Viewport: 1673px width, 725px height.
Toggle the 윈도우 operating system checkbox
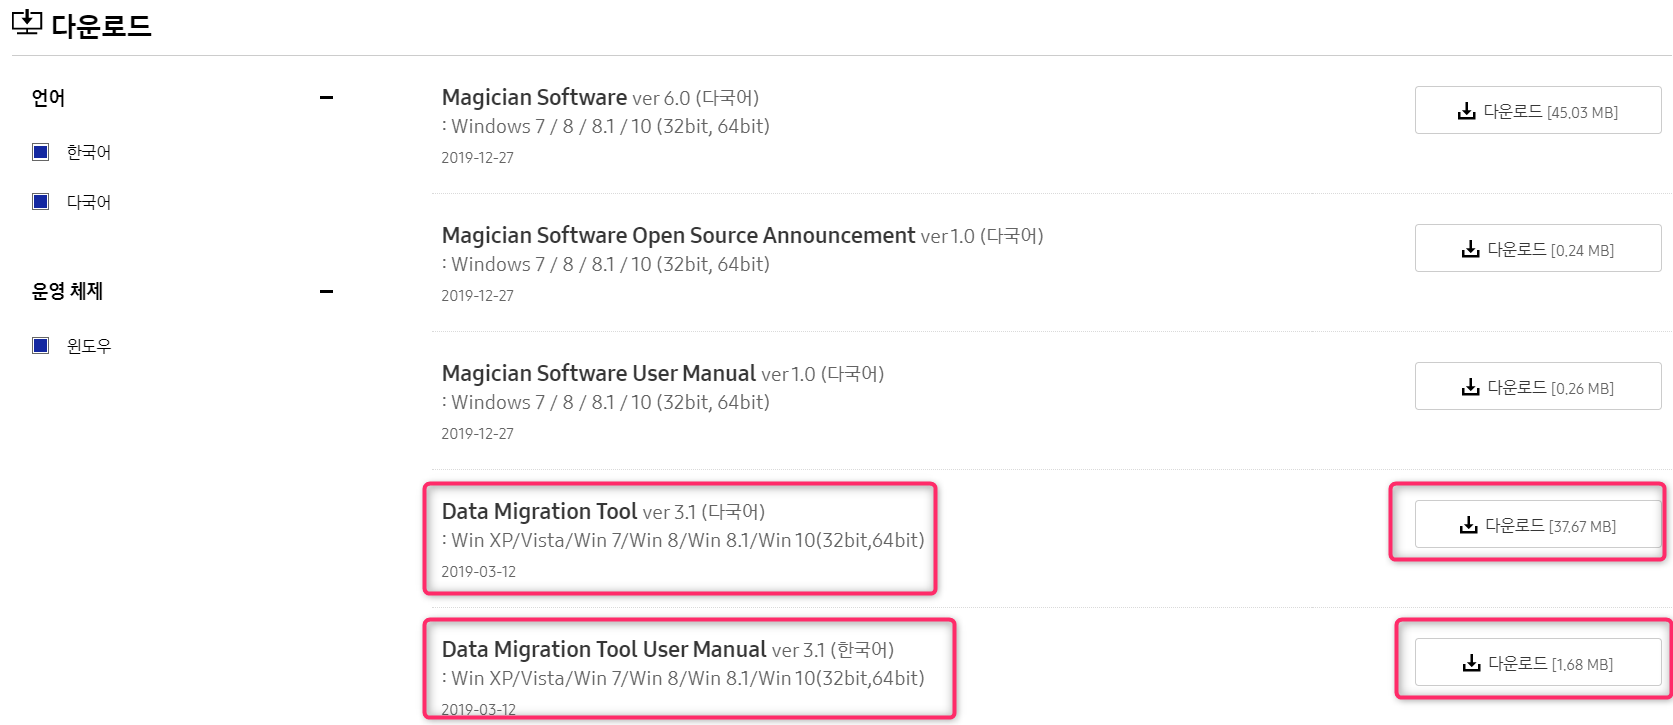(x=41, y=346)
